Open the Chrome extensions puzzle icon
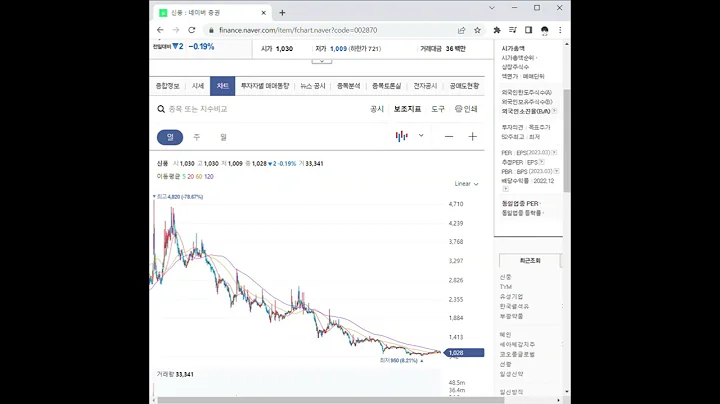This screenshot has width=720, height=404. (497, 30)
